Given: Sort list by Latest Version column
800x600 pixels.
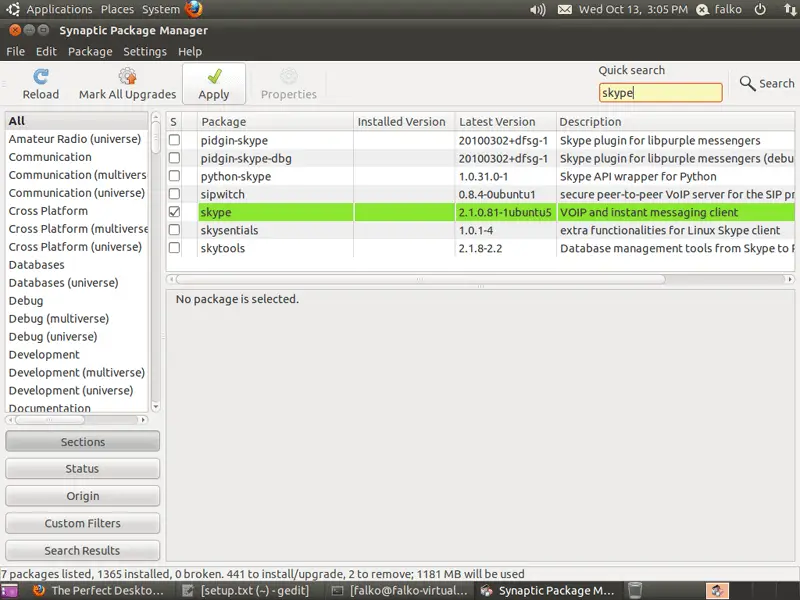Looking at the screenshot, I should [497, 121].
